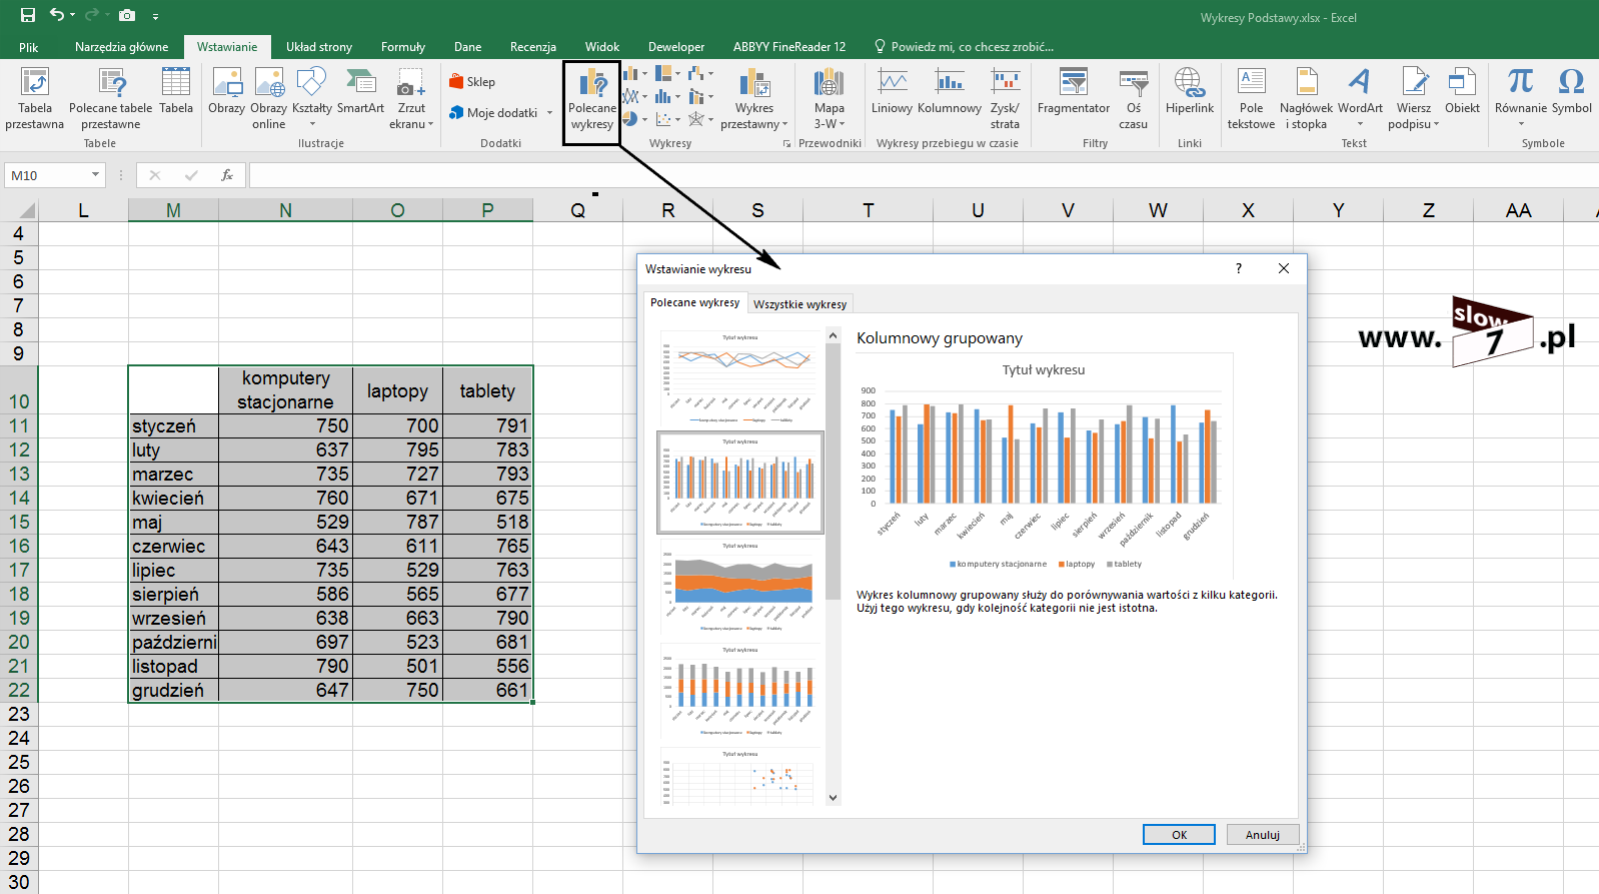Screen dimensions: 1599x894
Task: Open Nagłówek i stopka
Action: tap(1306, 99)
